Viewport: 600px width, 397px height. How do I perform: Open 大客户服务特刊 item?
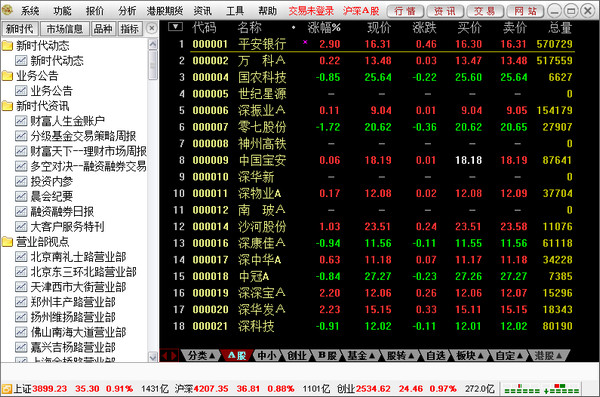[x=60, y=227]
